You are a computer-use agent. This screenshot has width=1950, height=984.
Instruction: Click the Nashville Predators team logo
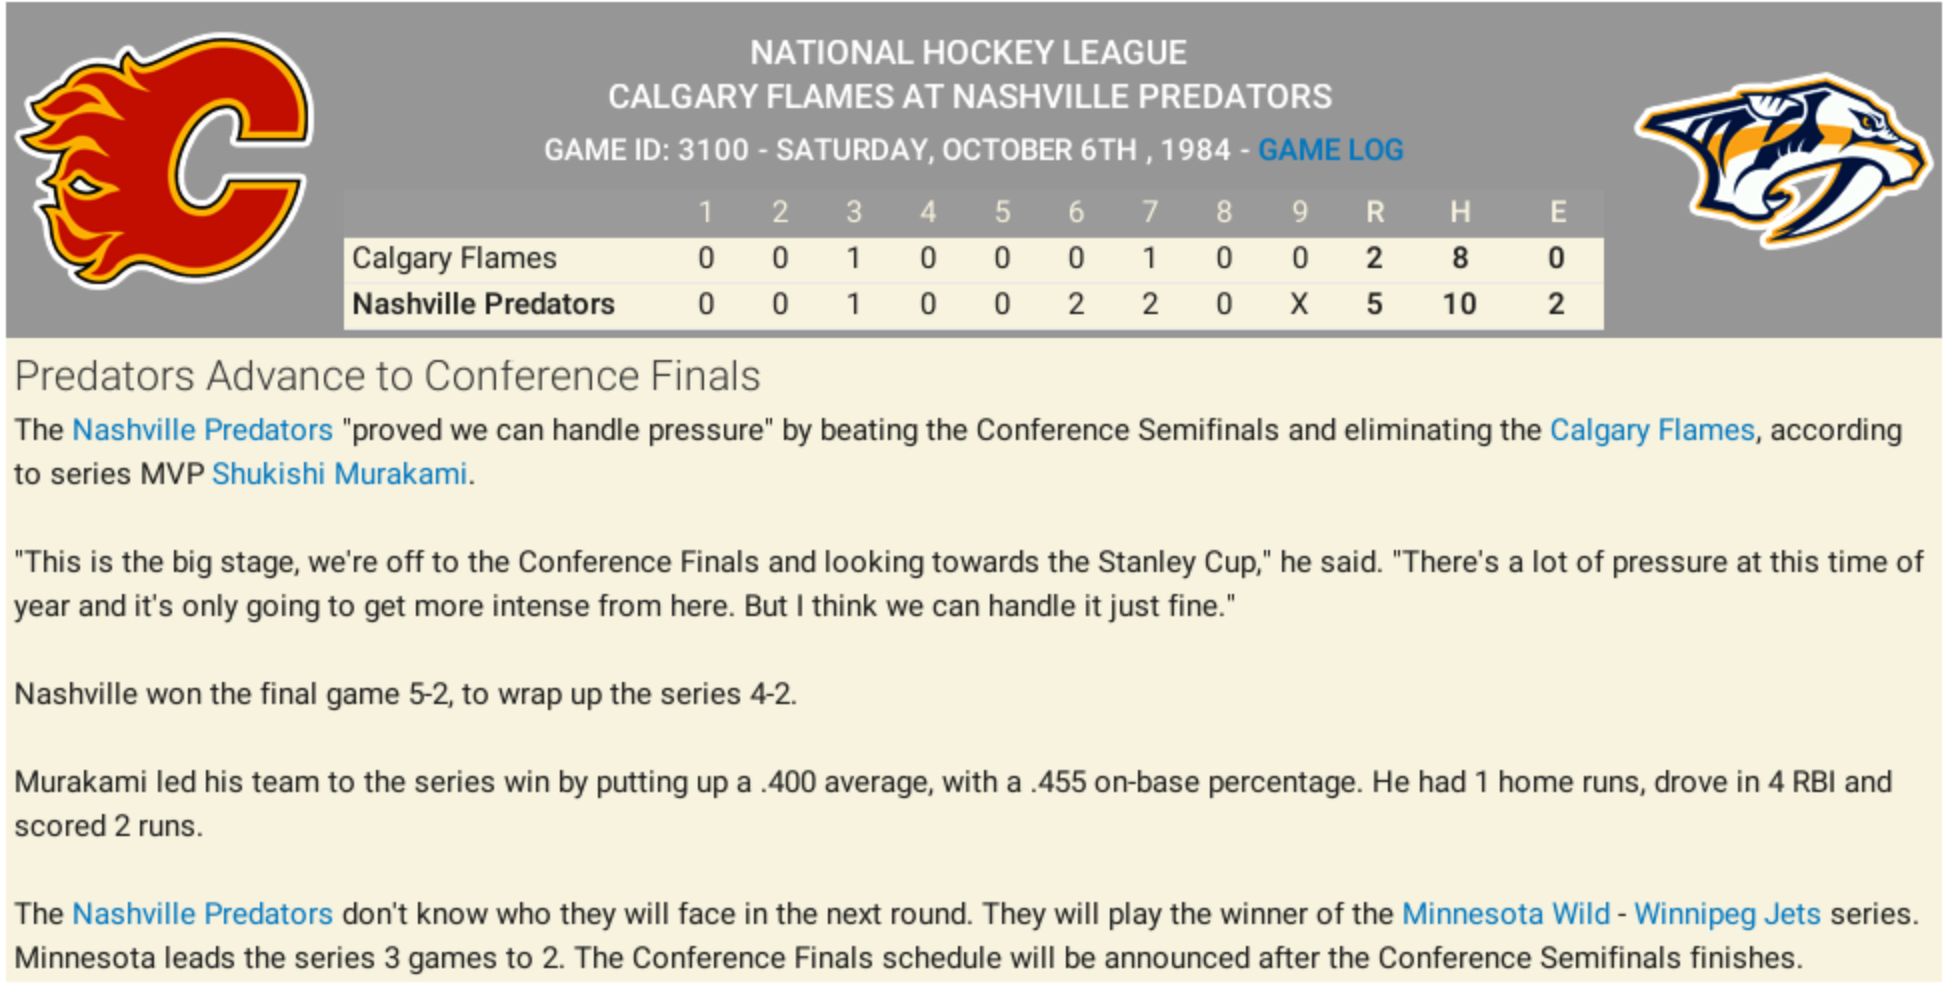coord(1781,158)
